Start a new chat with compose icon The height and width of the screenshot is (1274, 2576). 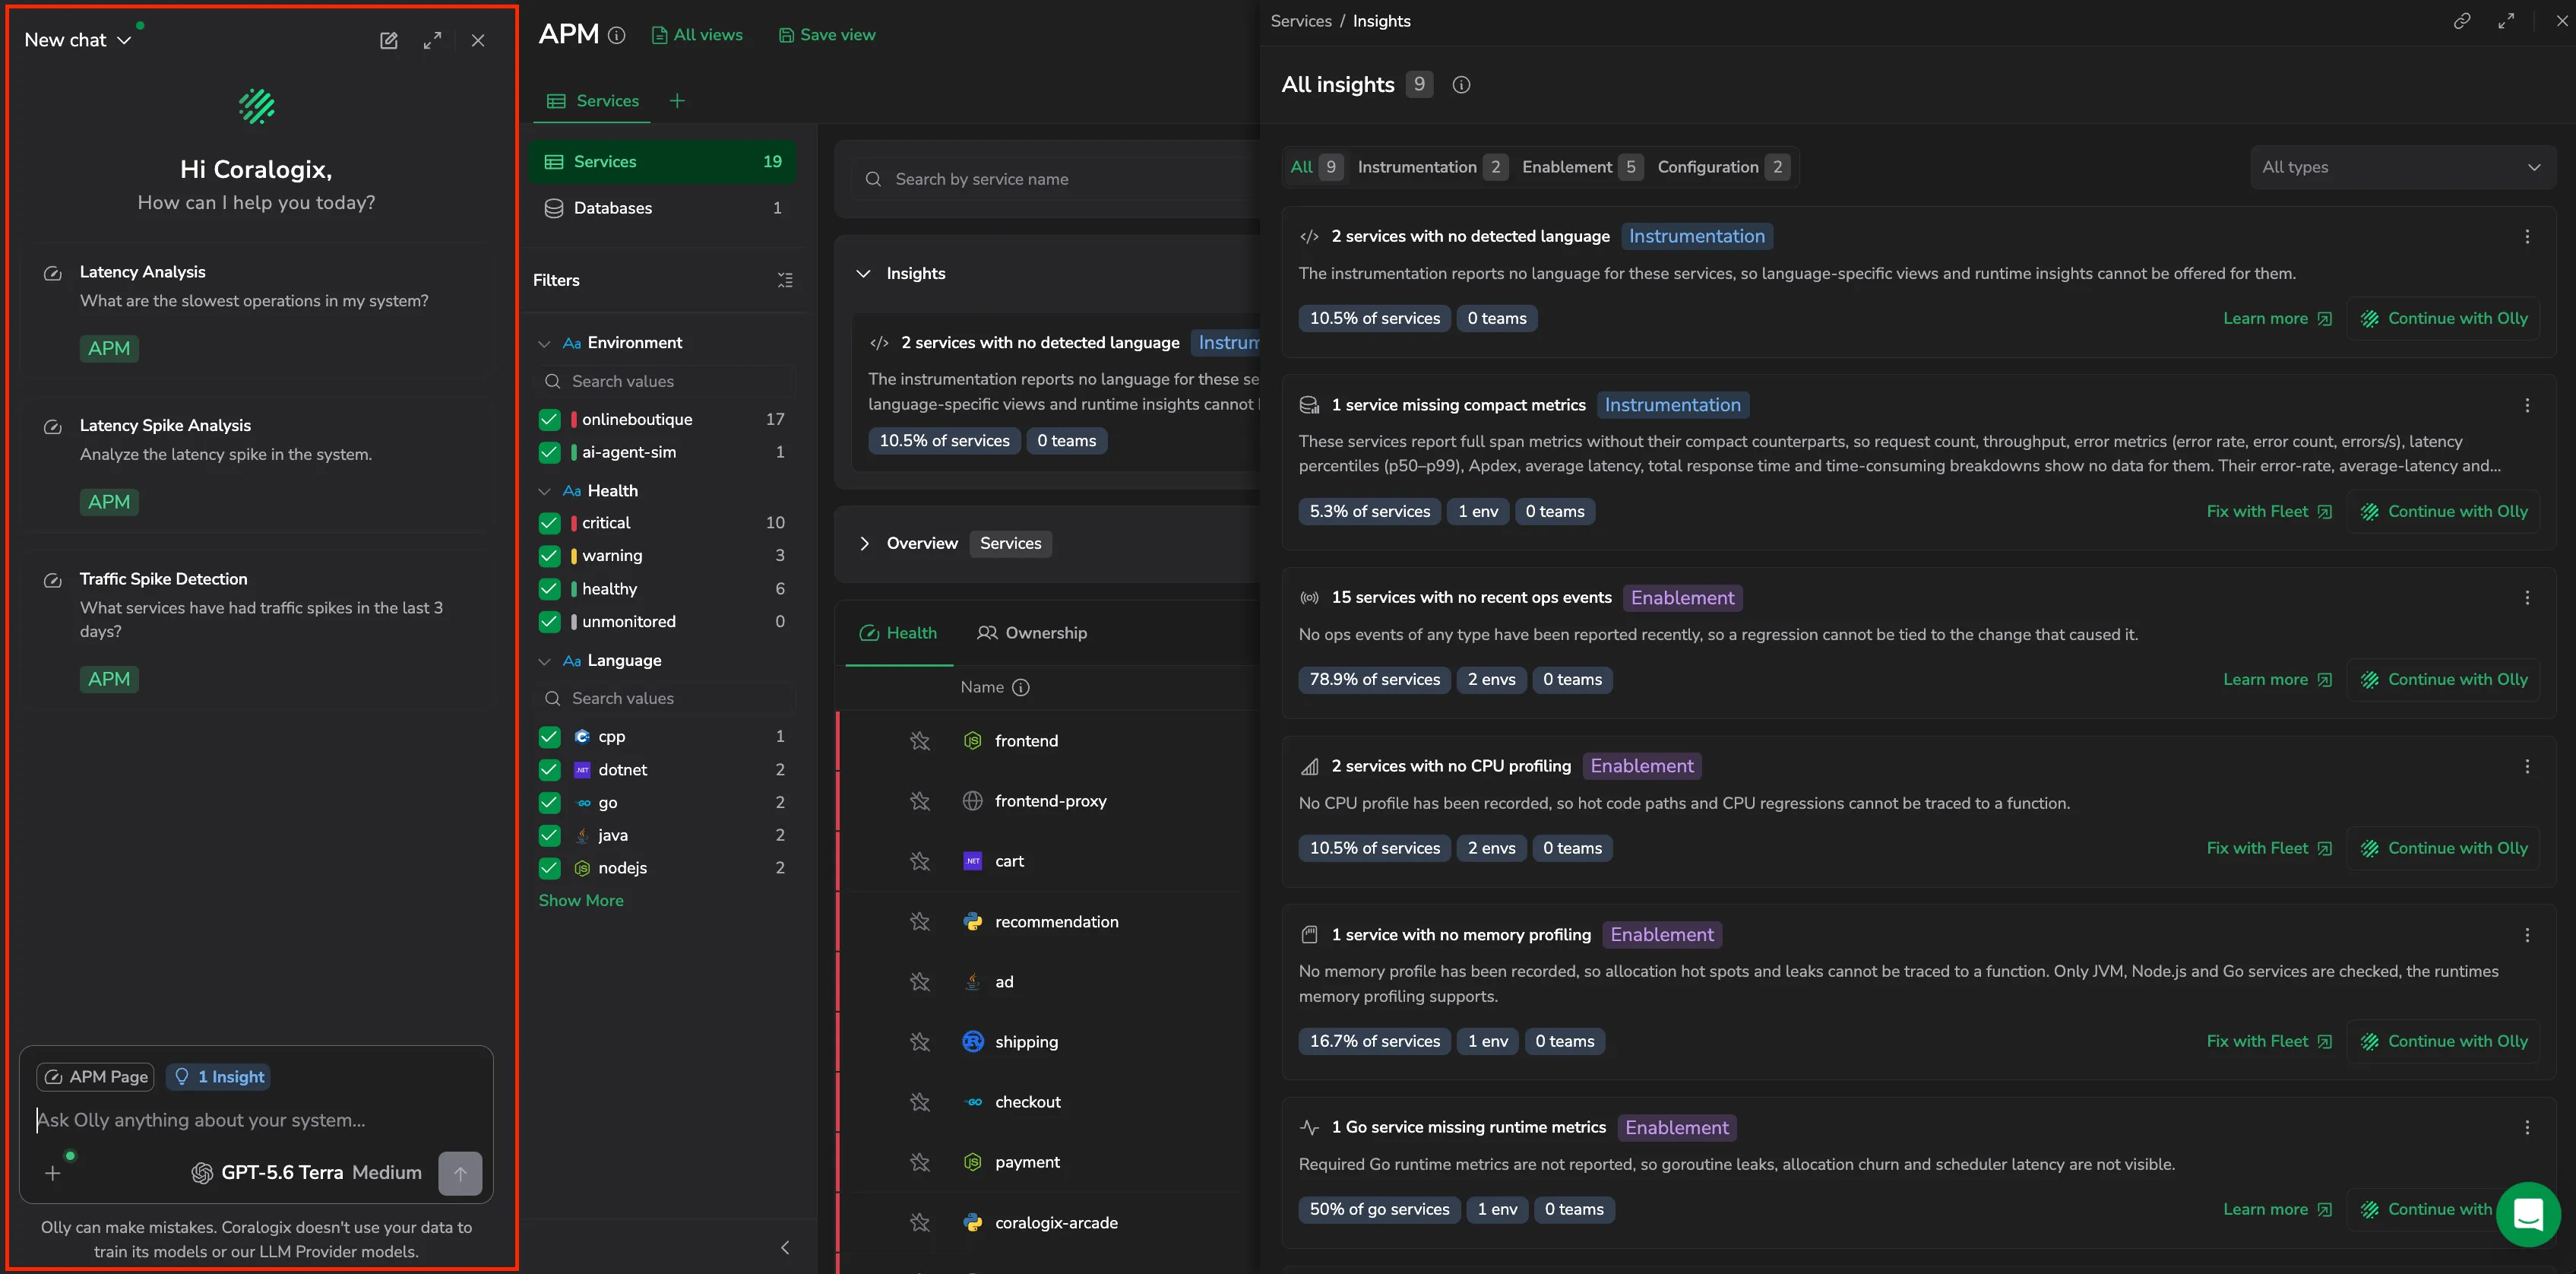(x=389, y=40)
